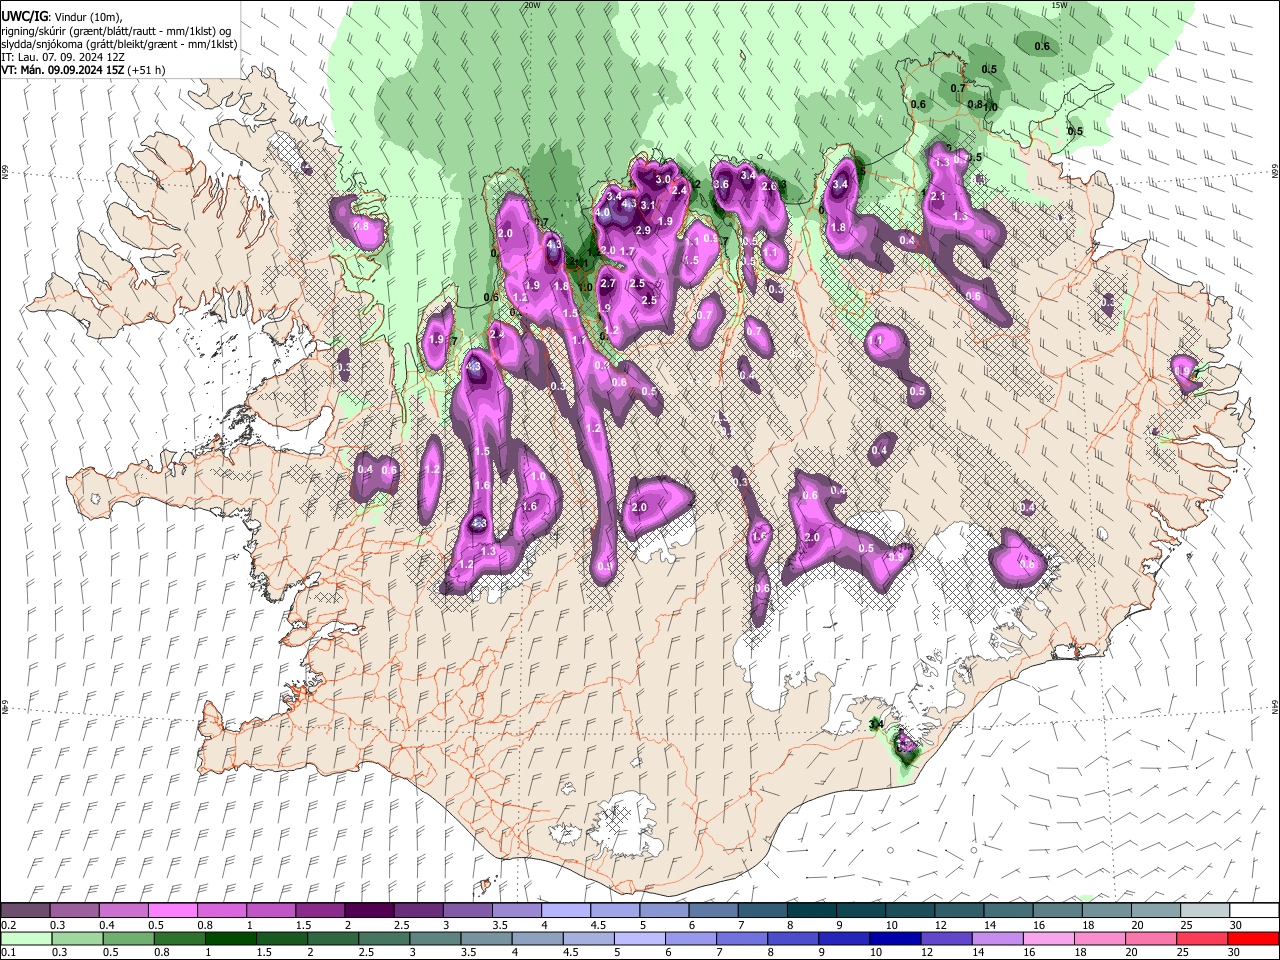This screenshot has height=960, width=1280.
Task: Click bright red lower legend swatch after 30
Action: pos(1254,939)
